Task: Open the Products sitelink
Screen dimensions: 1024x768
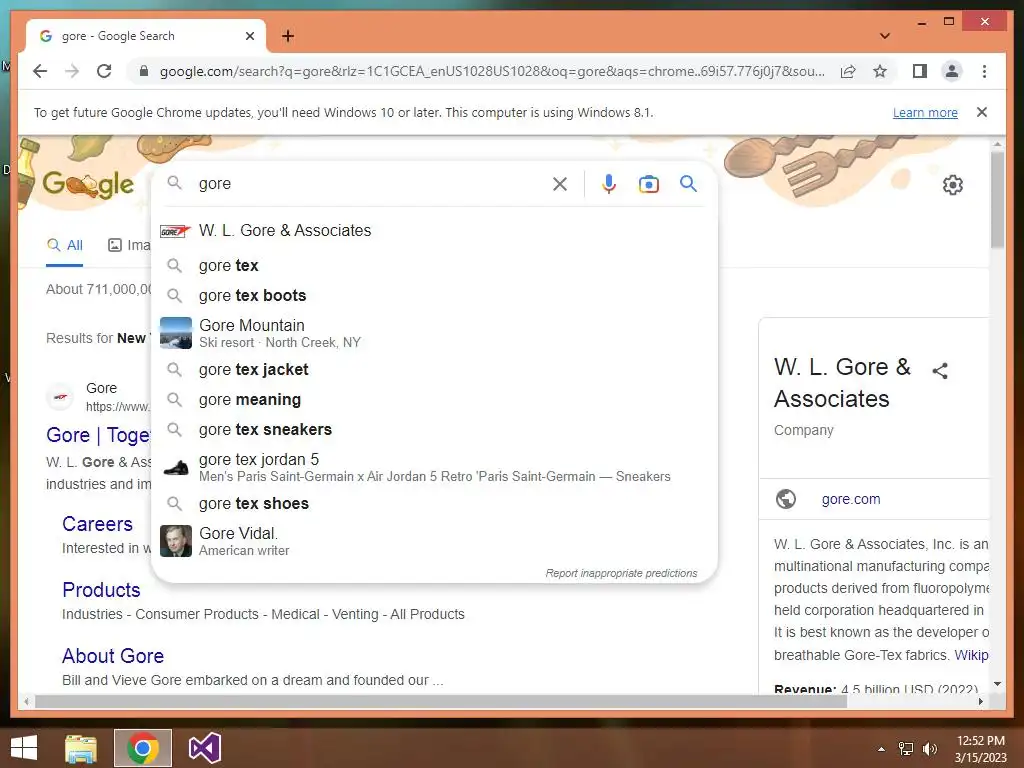Action: tap(101, 590)
